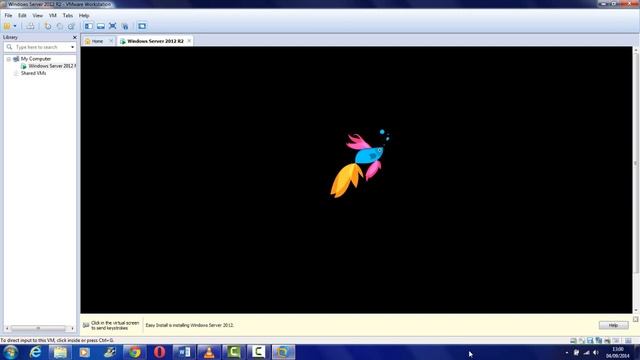Image resolution: width=640 pixels, height=360 pixels.
Task: Click the revert to snapshot icon
Action: 60,26
